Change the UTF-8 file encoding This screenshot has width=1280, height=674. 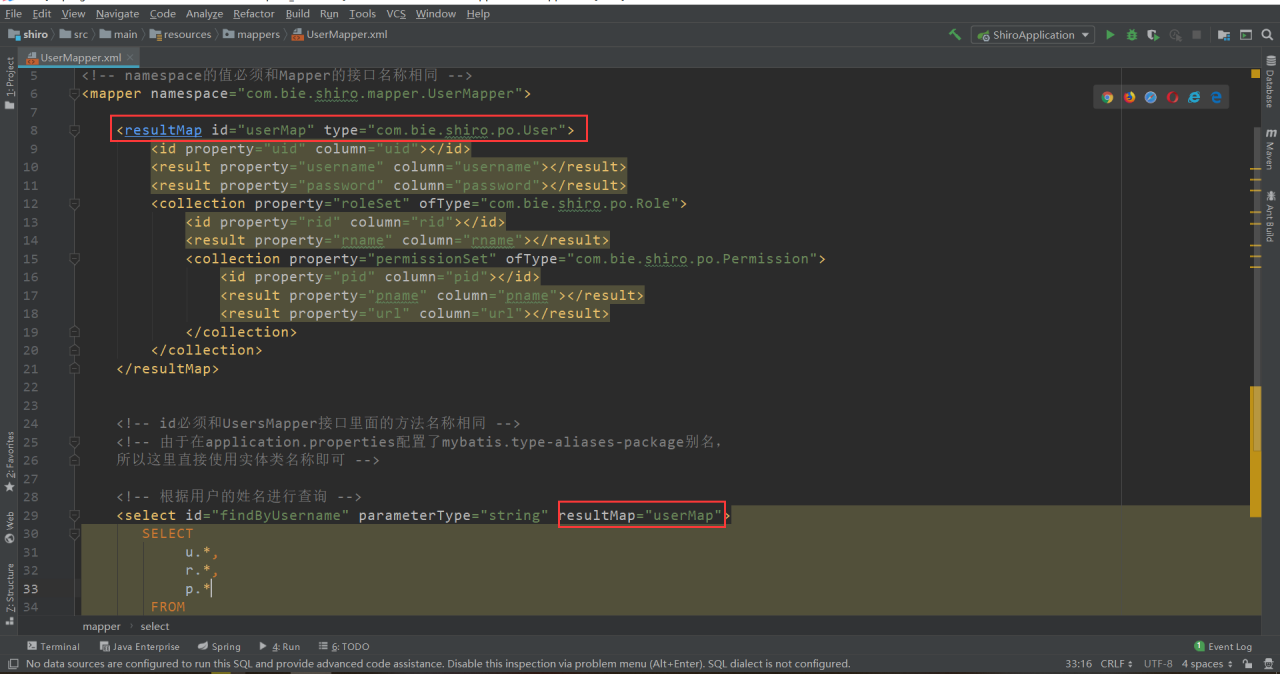click(x=1158, y=664)
